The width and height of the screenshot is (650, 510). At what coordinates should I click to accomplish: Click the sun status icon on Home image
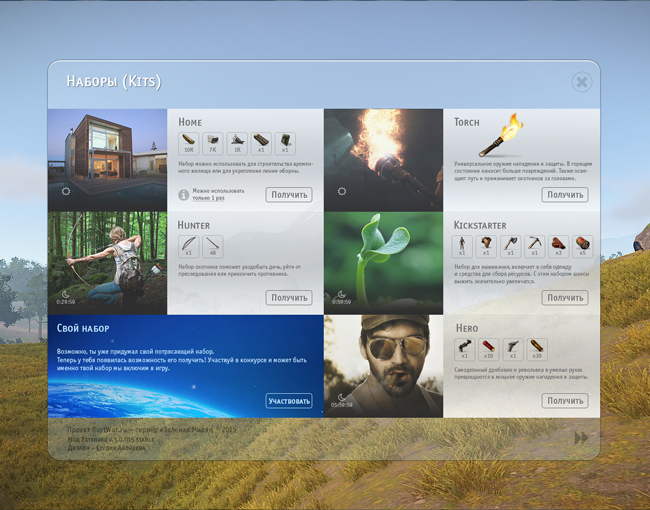pyautogui.click(x=66, y=191)
